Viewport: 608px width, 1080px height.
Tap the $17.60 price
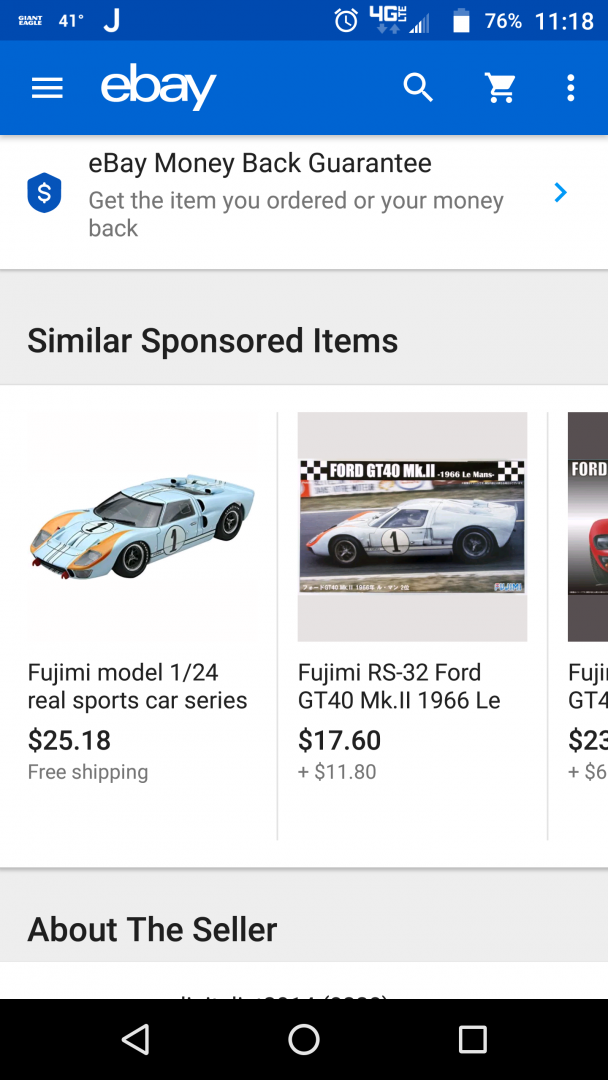[339, 740]
